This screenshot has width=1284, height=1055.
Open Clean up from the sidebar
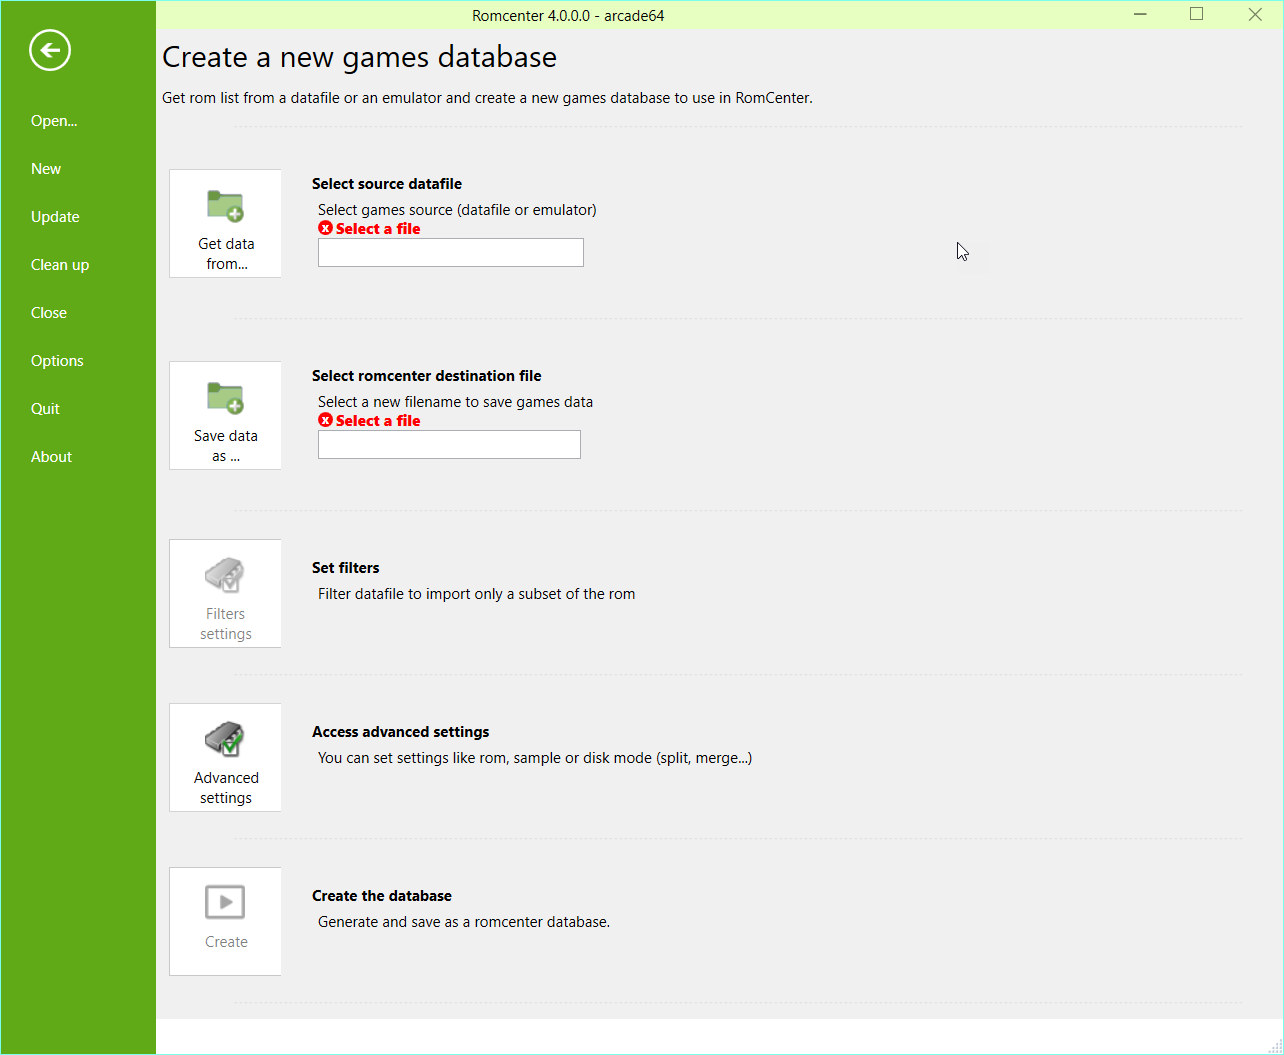tap(60, 265)
